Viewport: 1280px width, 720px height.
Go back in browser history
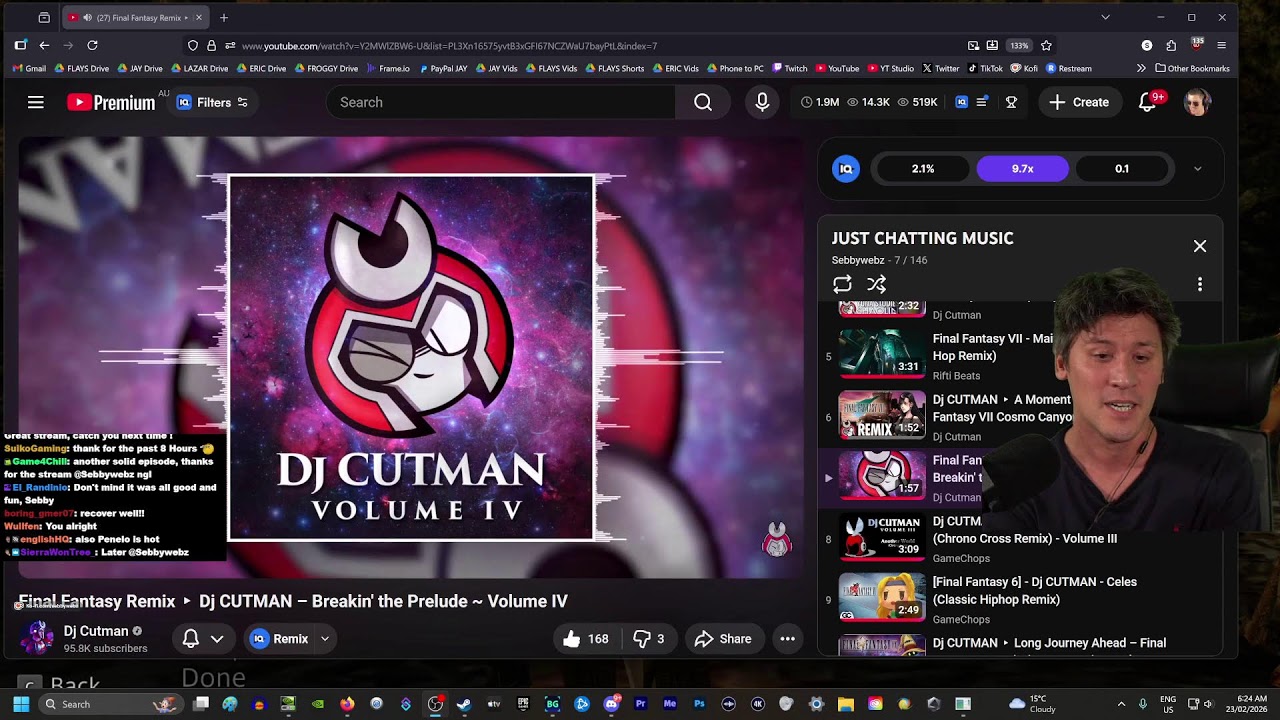point(44,45)
